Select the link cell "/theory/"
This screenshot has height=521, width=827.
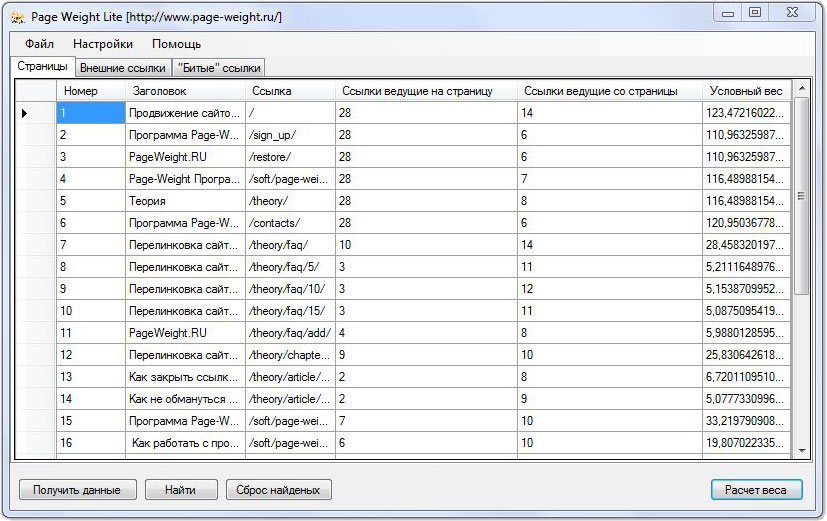(290, 201)
